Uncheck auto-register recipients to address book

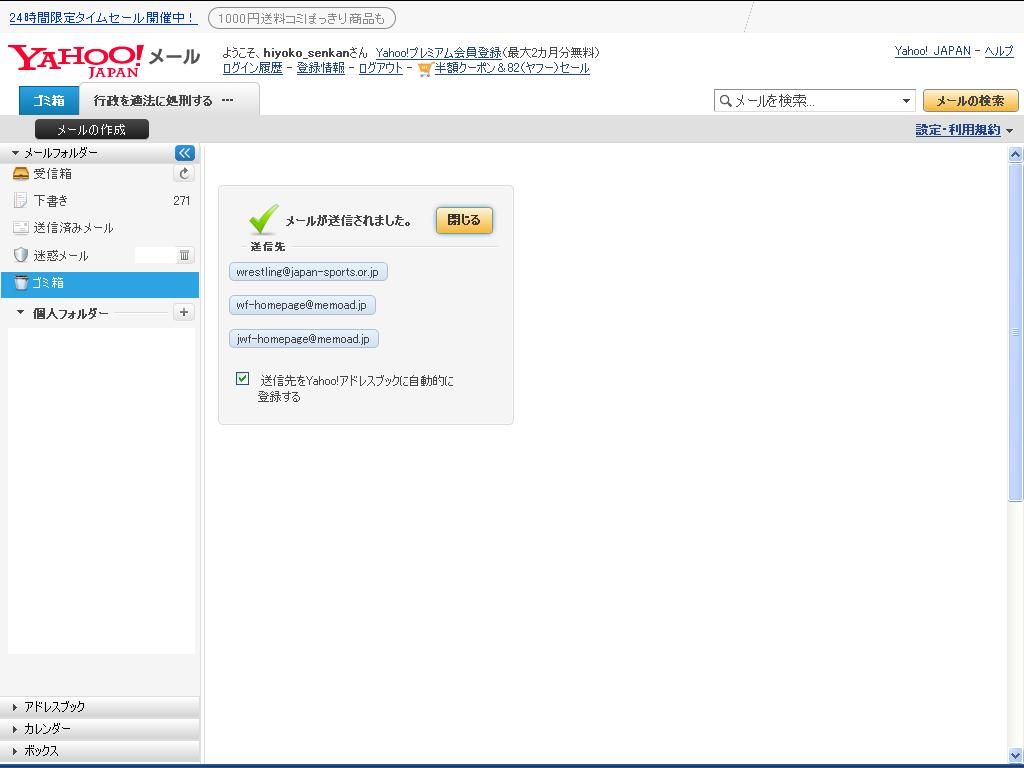coord(242,379)
